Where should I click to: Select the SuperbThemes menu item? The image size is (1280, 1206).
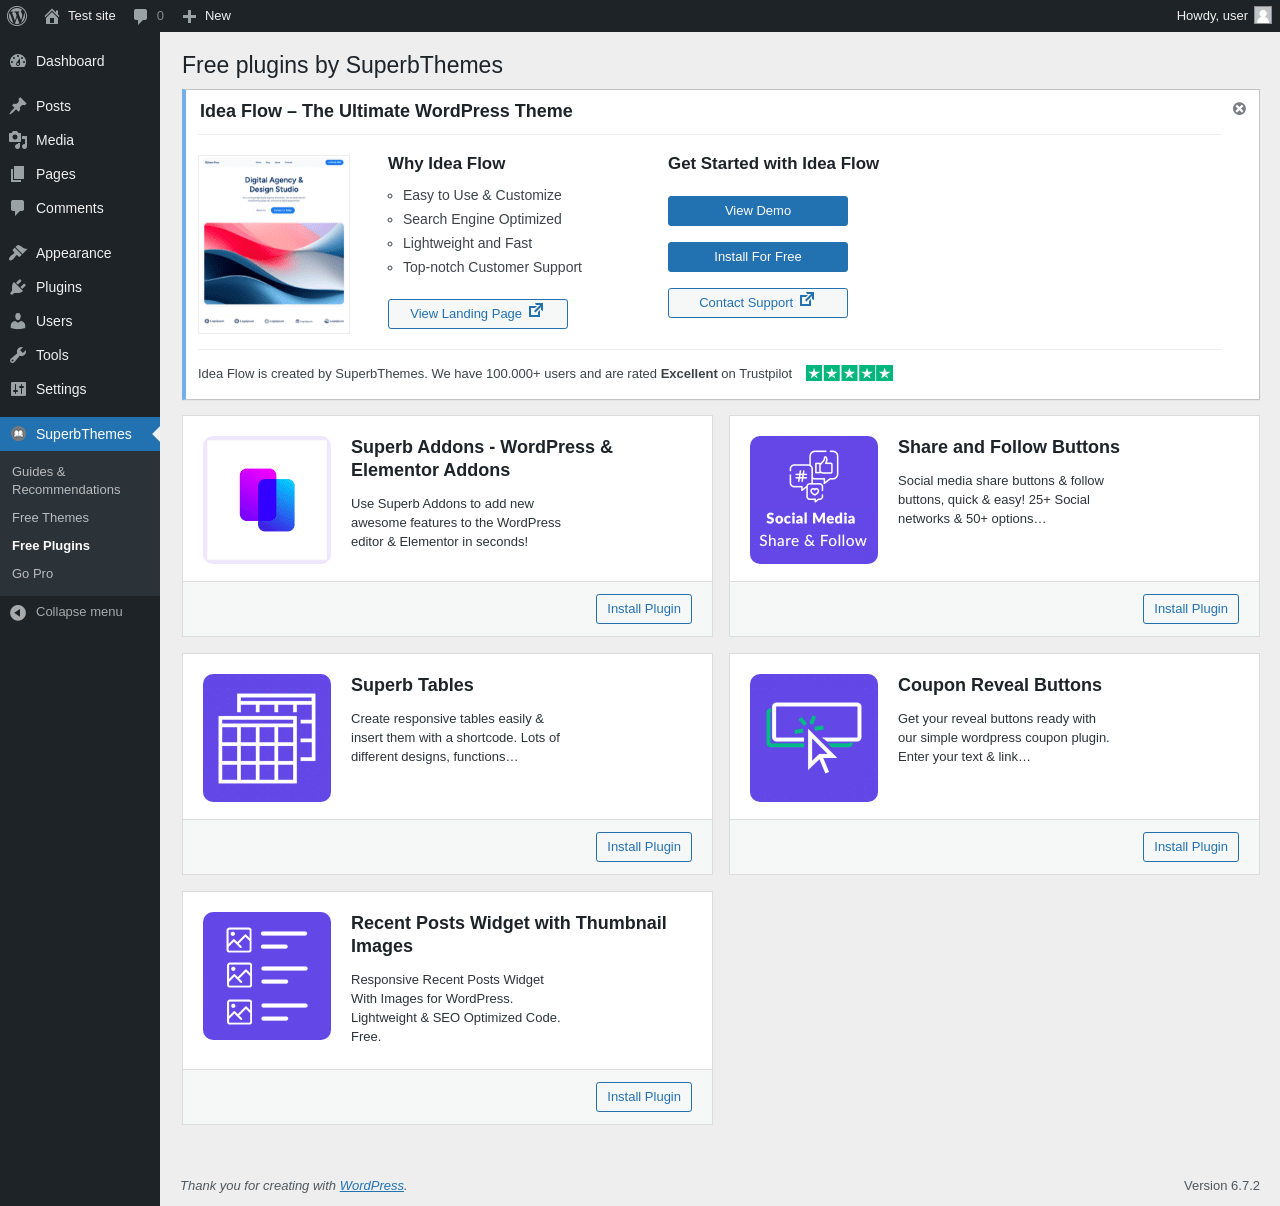80,434
